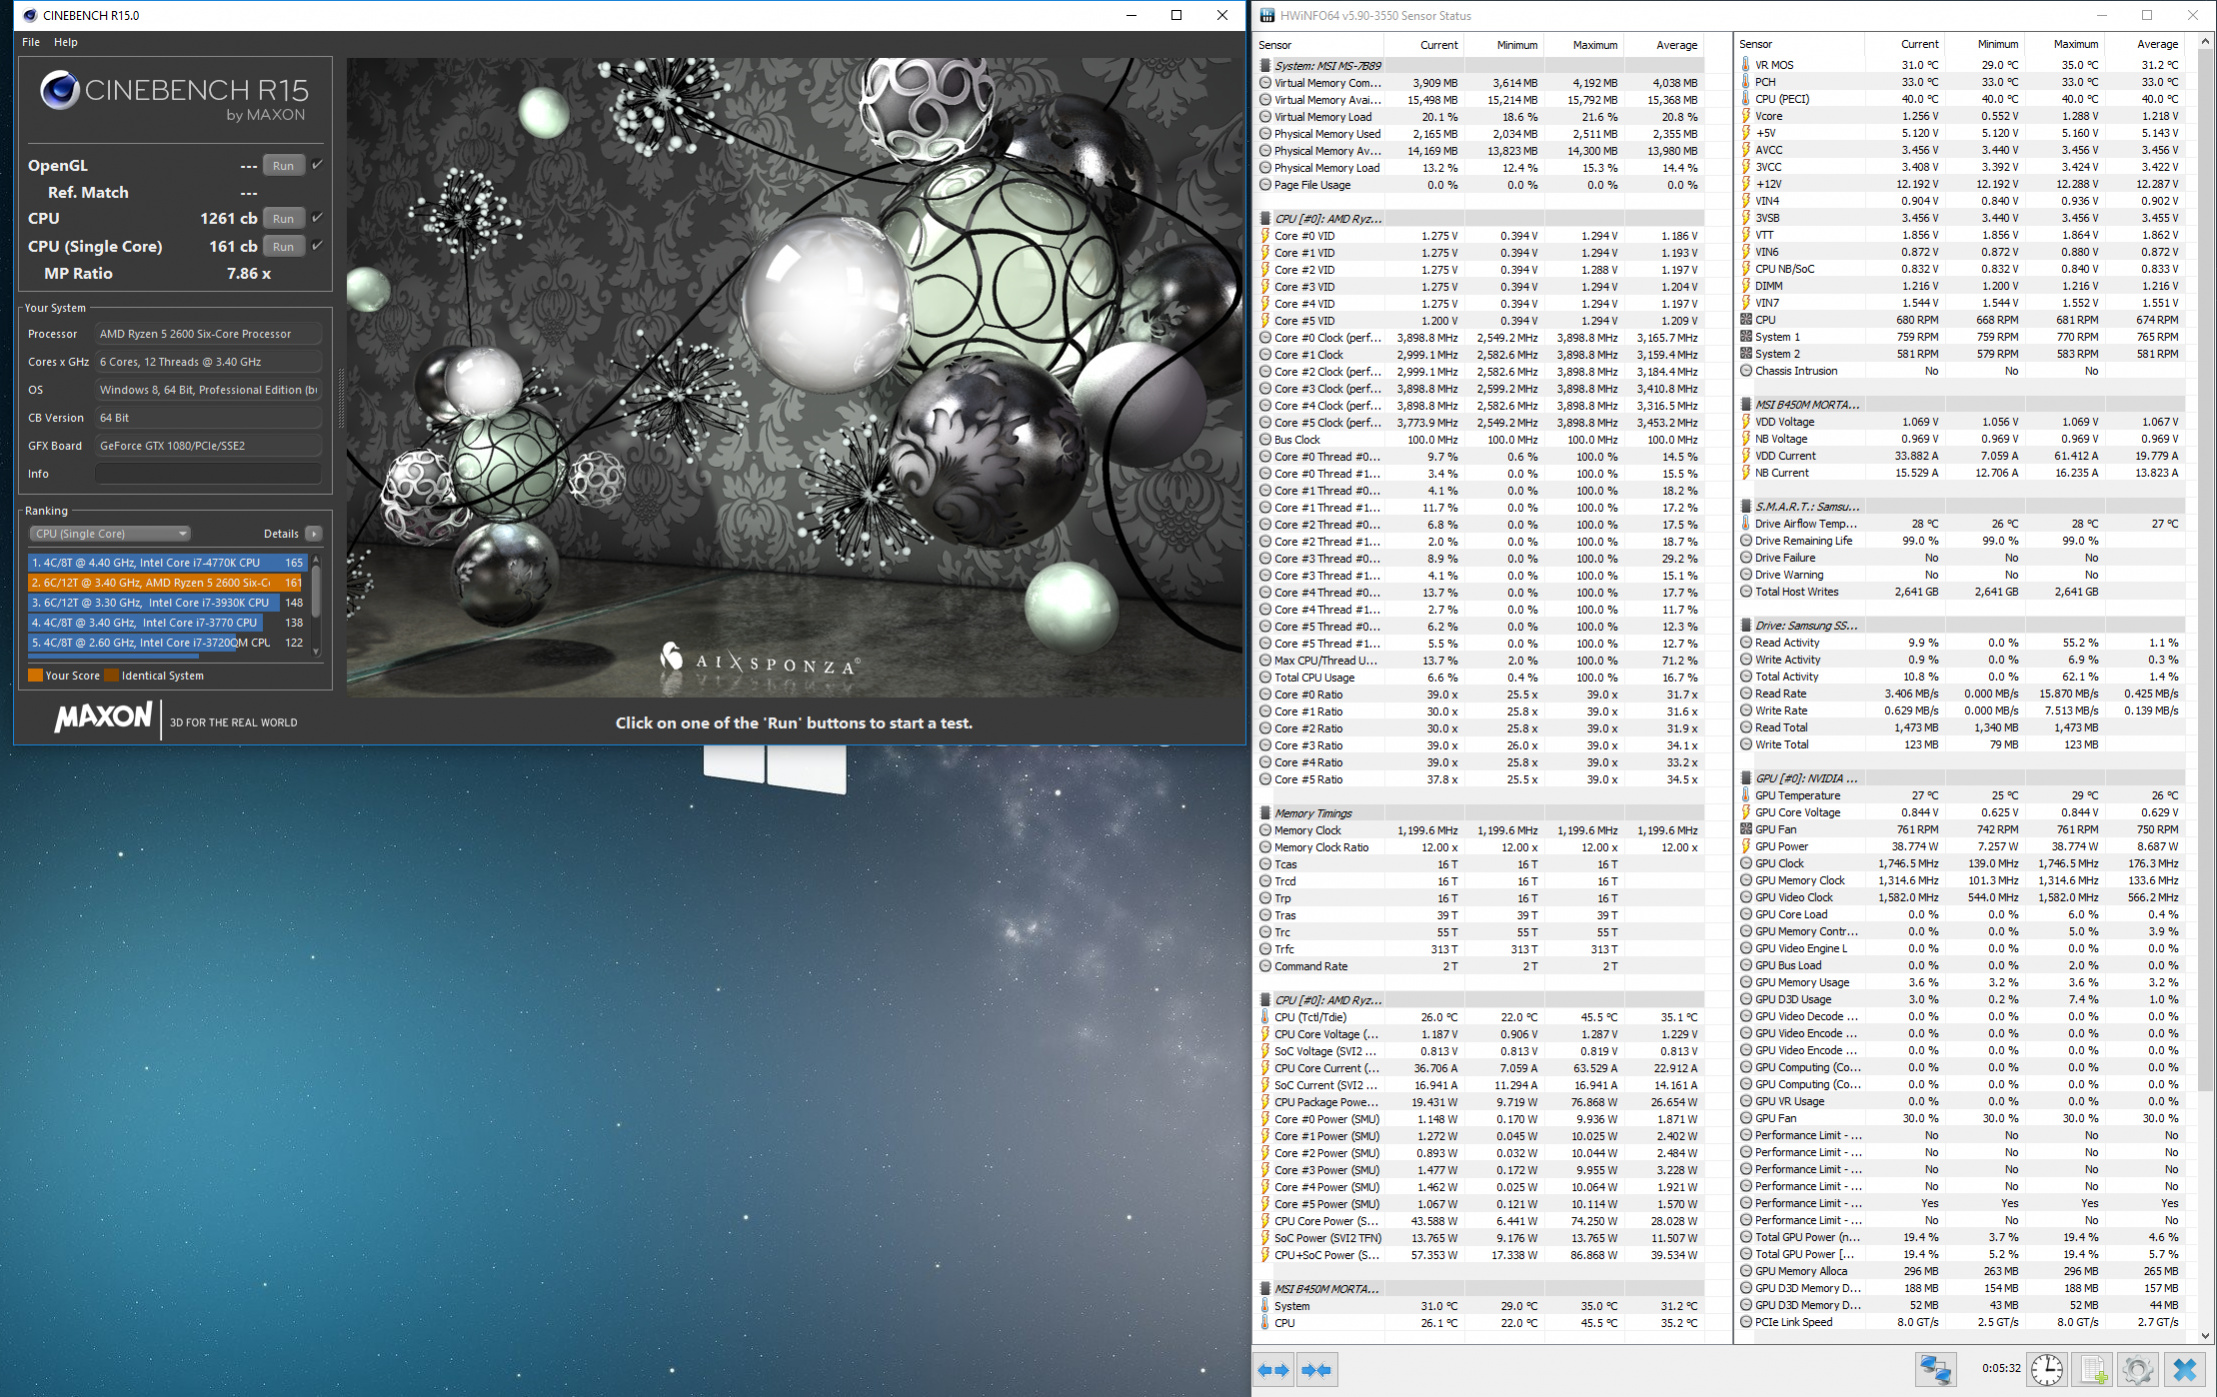Click the Info input field in Your System
This screenshot has height=1397, width=2217.
208,474
